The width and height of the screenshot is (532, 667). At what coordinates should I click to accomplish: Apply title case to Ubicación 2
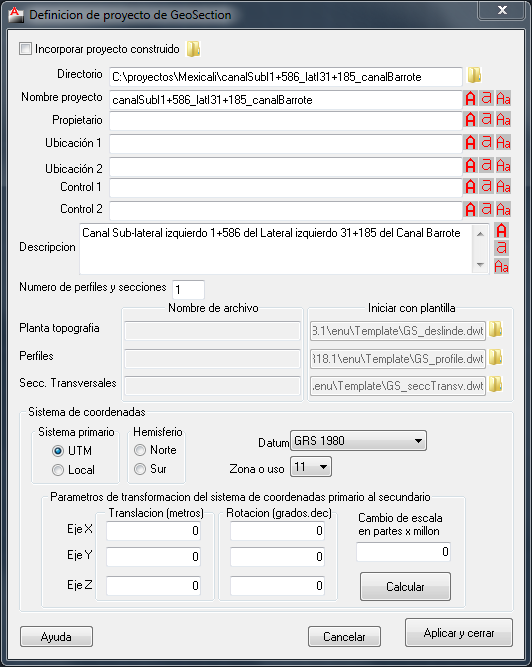point(503,165)
